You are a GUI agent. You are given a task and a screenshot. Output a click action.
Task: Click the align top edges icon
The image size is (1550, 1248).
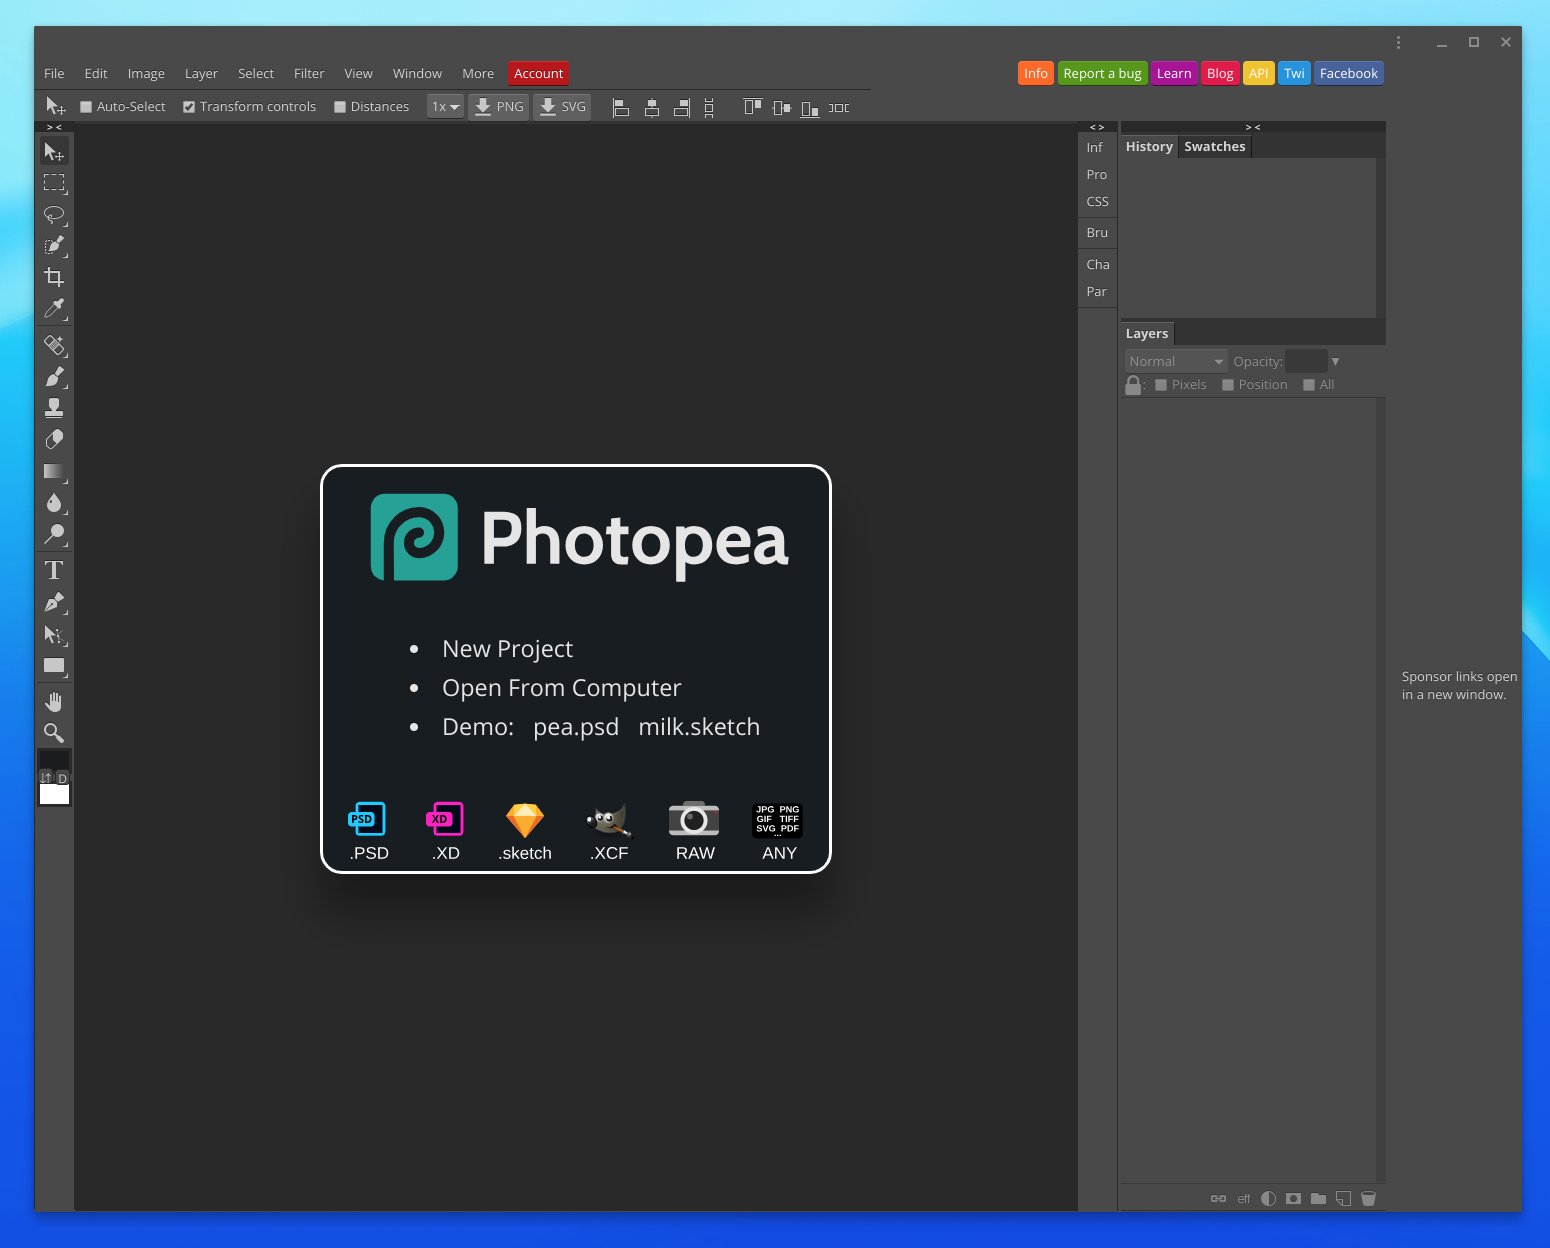(x=752, y=108)
